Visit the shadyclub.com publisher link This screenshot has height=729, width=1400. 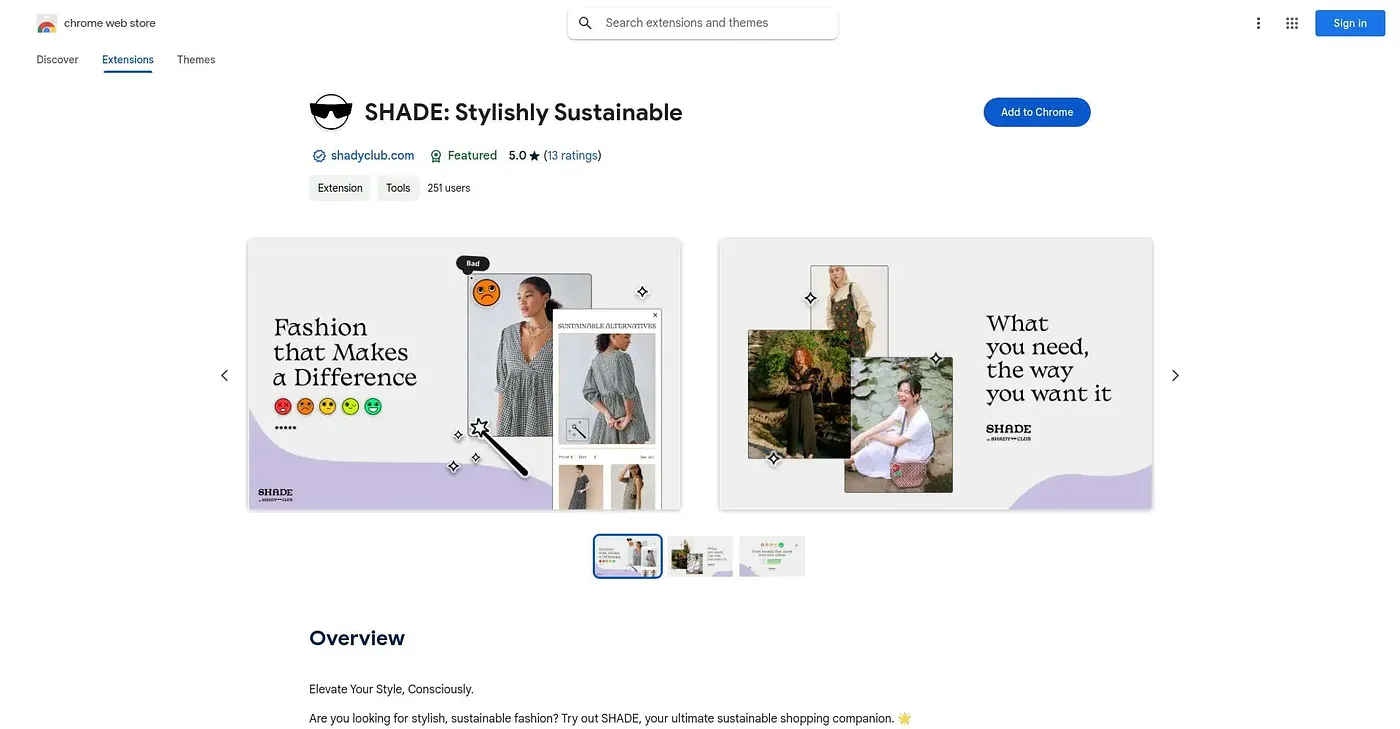(373, 156)
